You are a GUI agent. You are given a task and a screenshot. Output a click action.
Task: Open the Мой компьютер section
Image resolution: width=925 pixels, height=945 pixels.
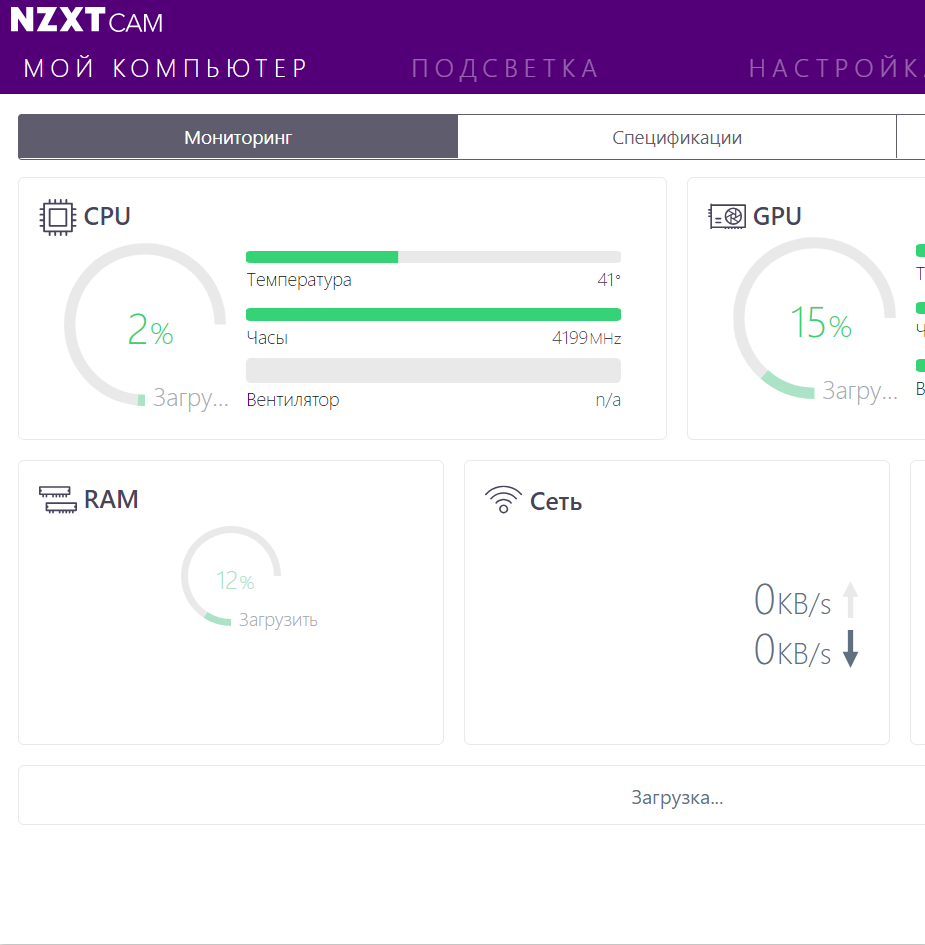[x=166, y=68]
